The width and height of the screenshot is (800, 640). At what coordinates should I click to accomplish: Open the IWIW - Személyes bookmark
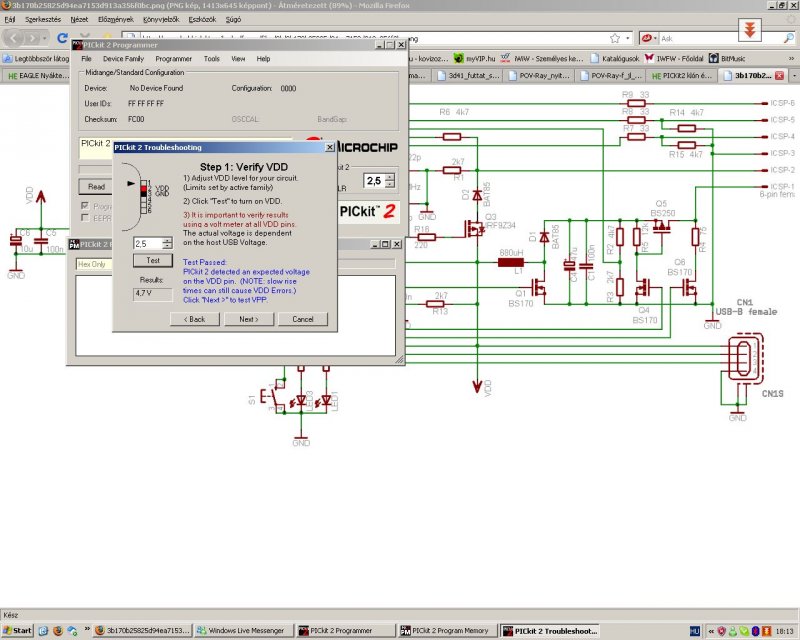(542, 59)
